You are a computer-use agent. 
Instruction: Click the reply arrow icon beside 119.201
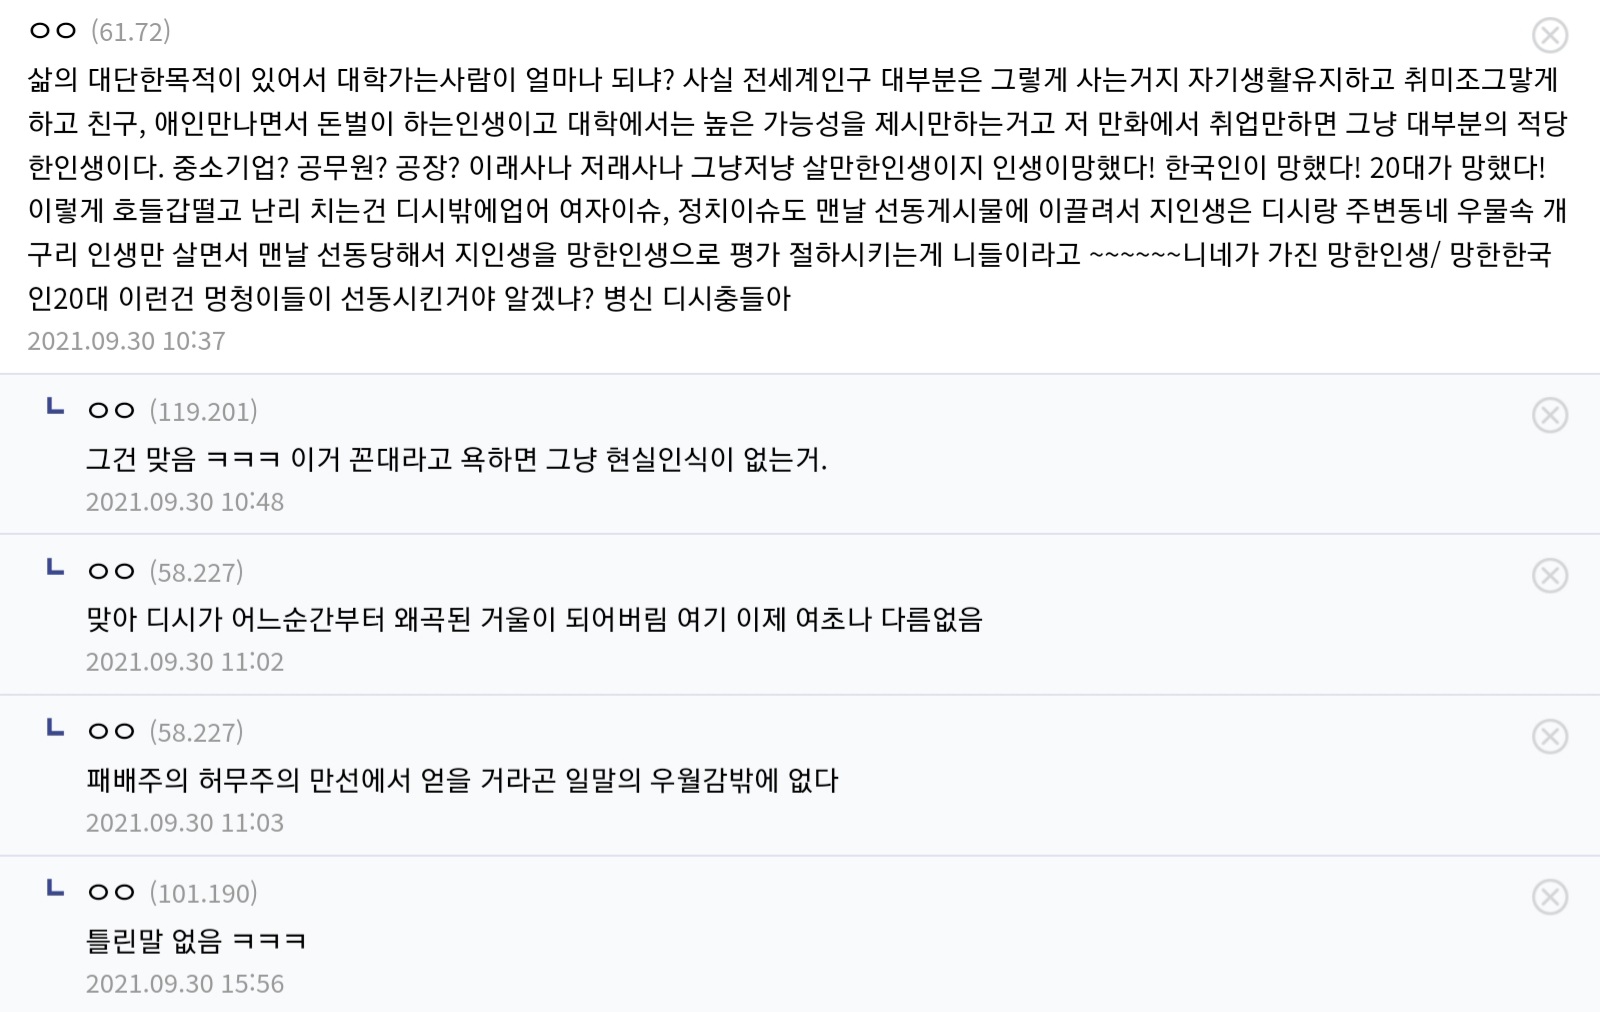point(56,407)
